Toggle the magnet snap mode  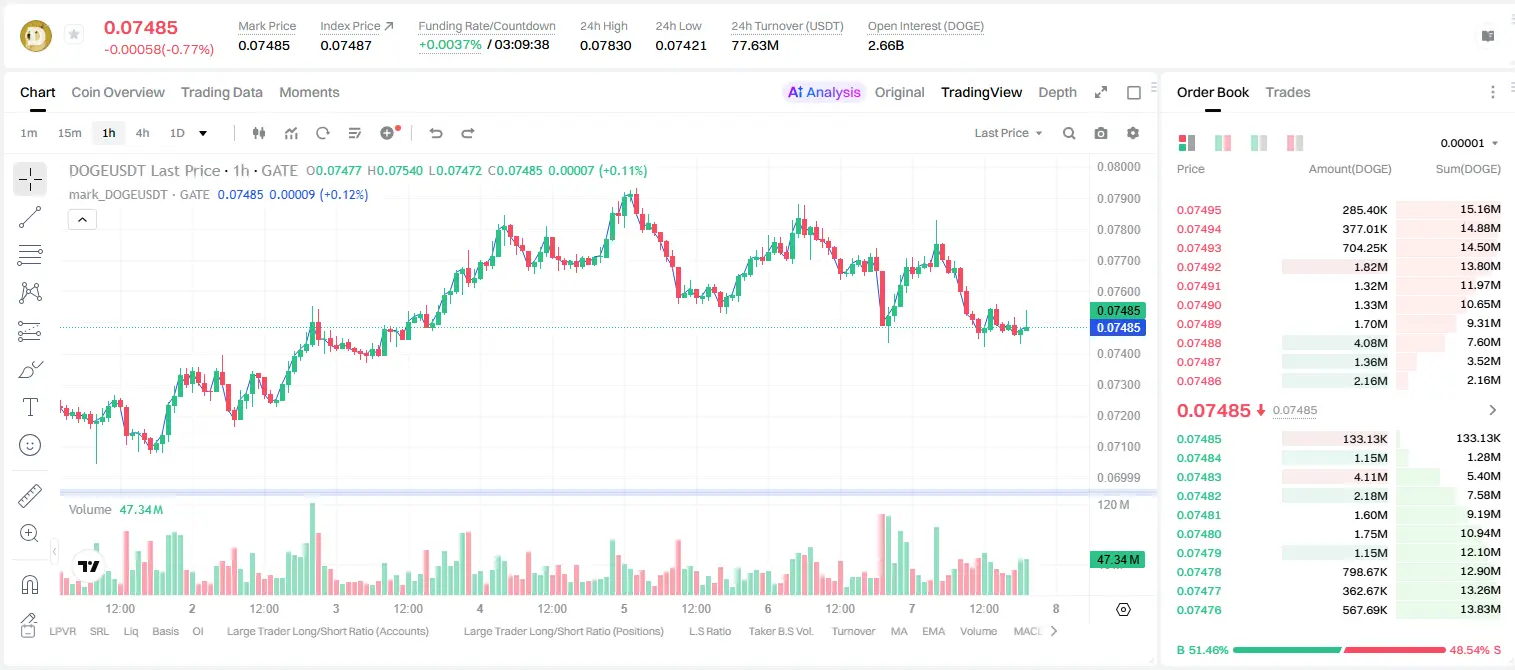[30, 585]
